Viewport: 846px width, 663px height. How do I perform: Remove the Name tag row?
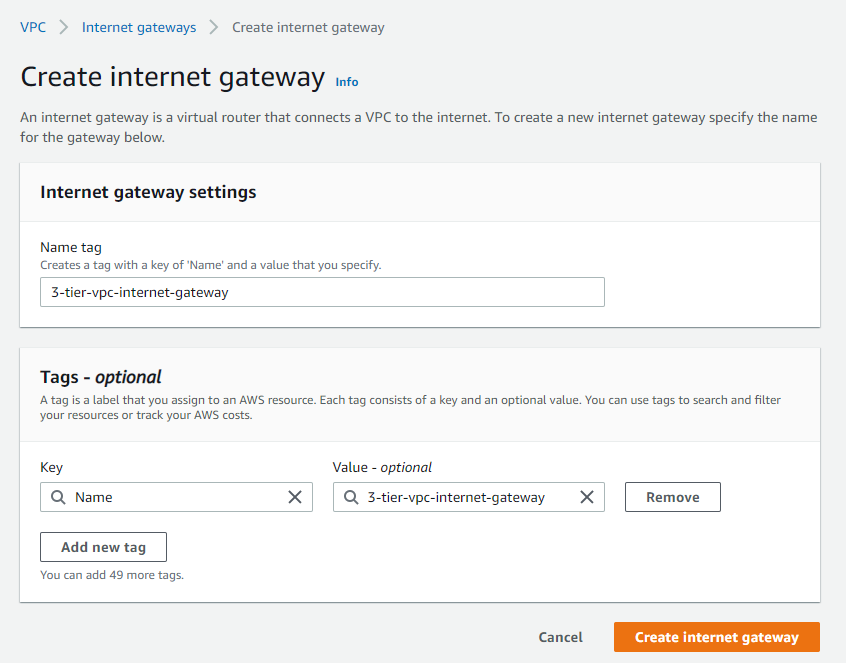click(x=672, y=497)
